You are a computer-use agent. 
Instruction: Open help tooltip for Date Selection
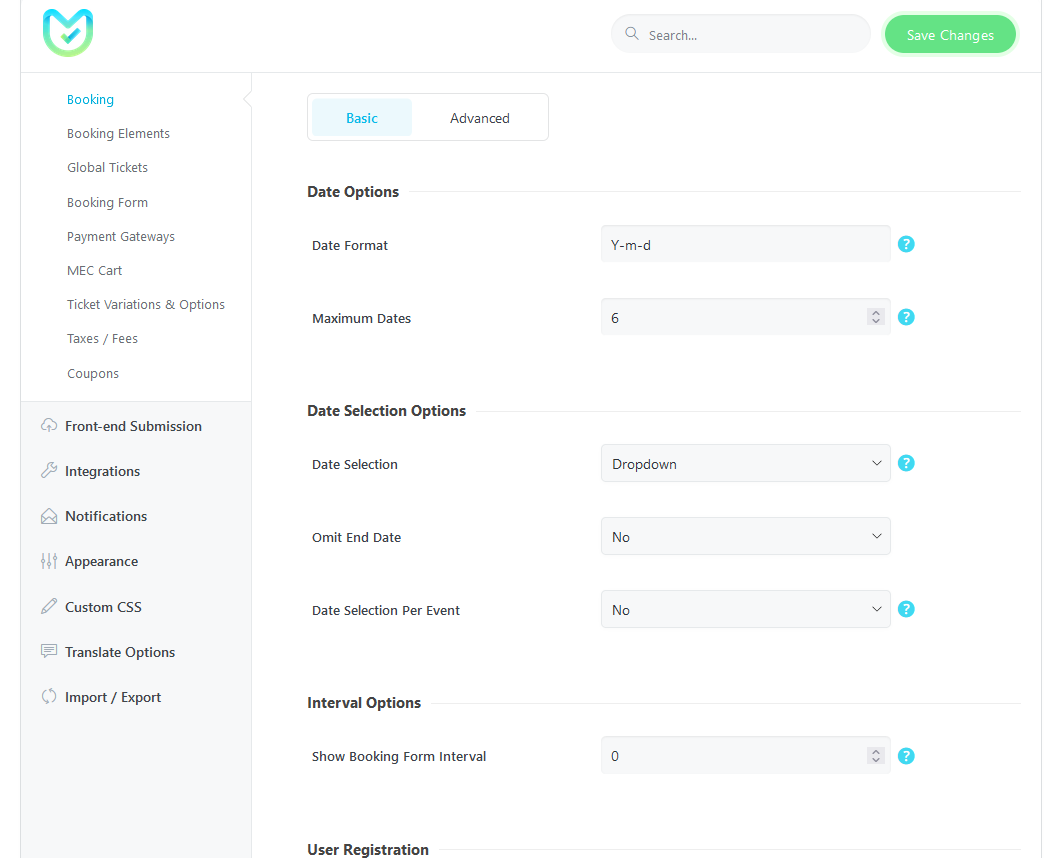pos(905,463)
